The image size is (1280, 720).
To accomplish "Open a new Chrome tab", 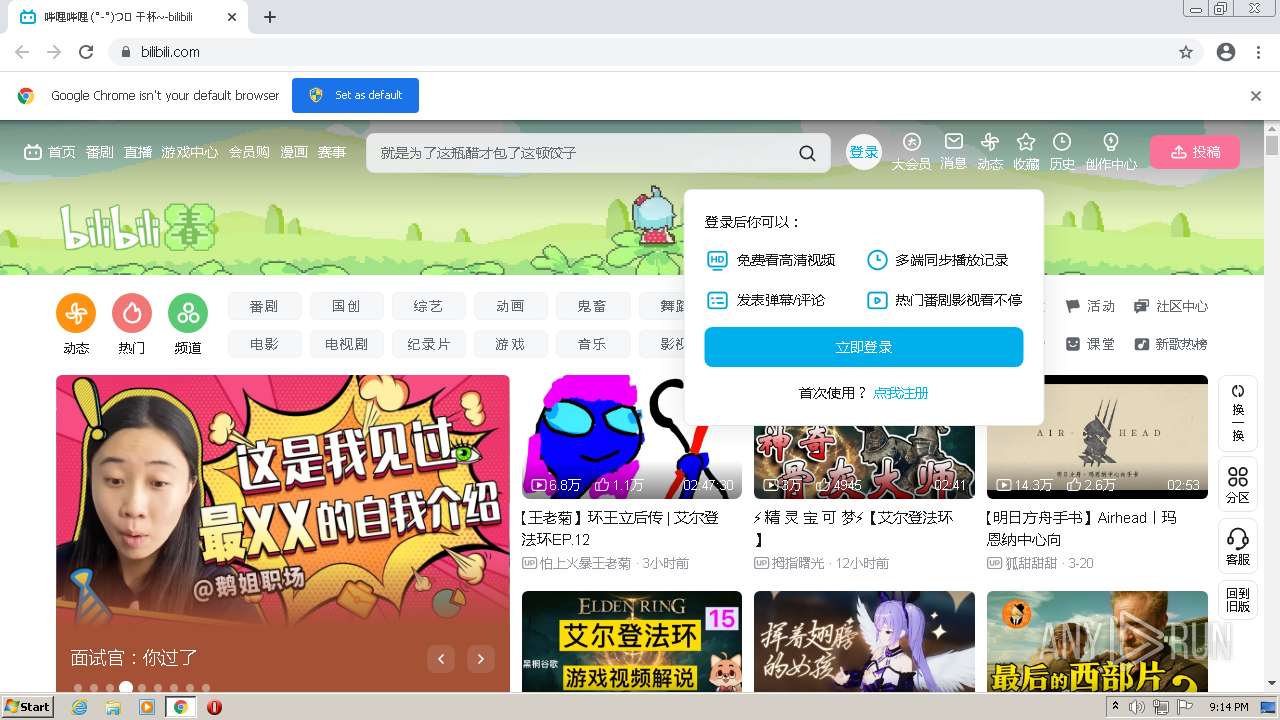I will pyautogui.click(x=270, y=17).
